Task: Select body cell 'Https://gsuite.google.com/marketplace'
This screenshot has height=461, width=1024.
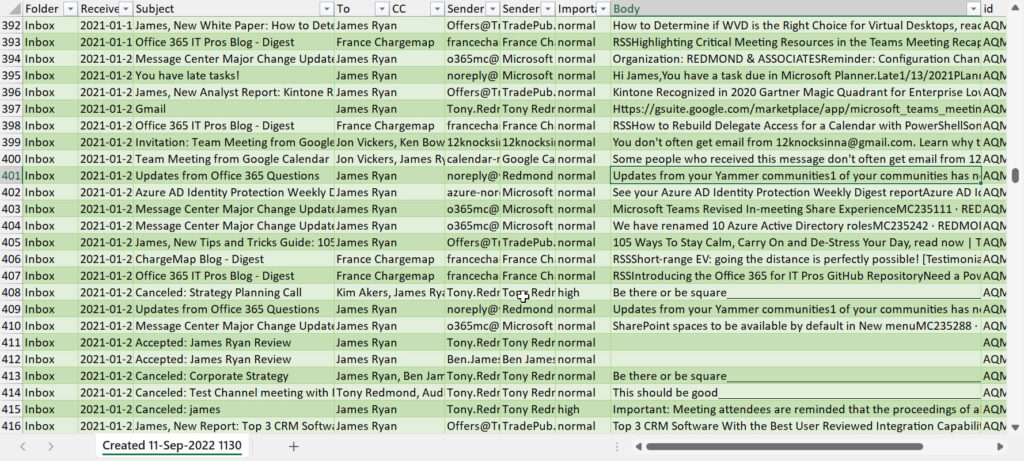Action: [796, 109]
